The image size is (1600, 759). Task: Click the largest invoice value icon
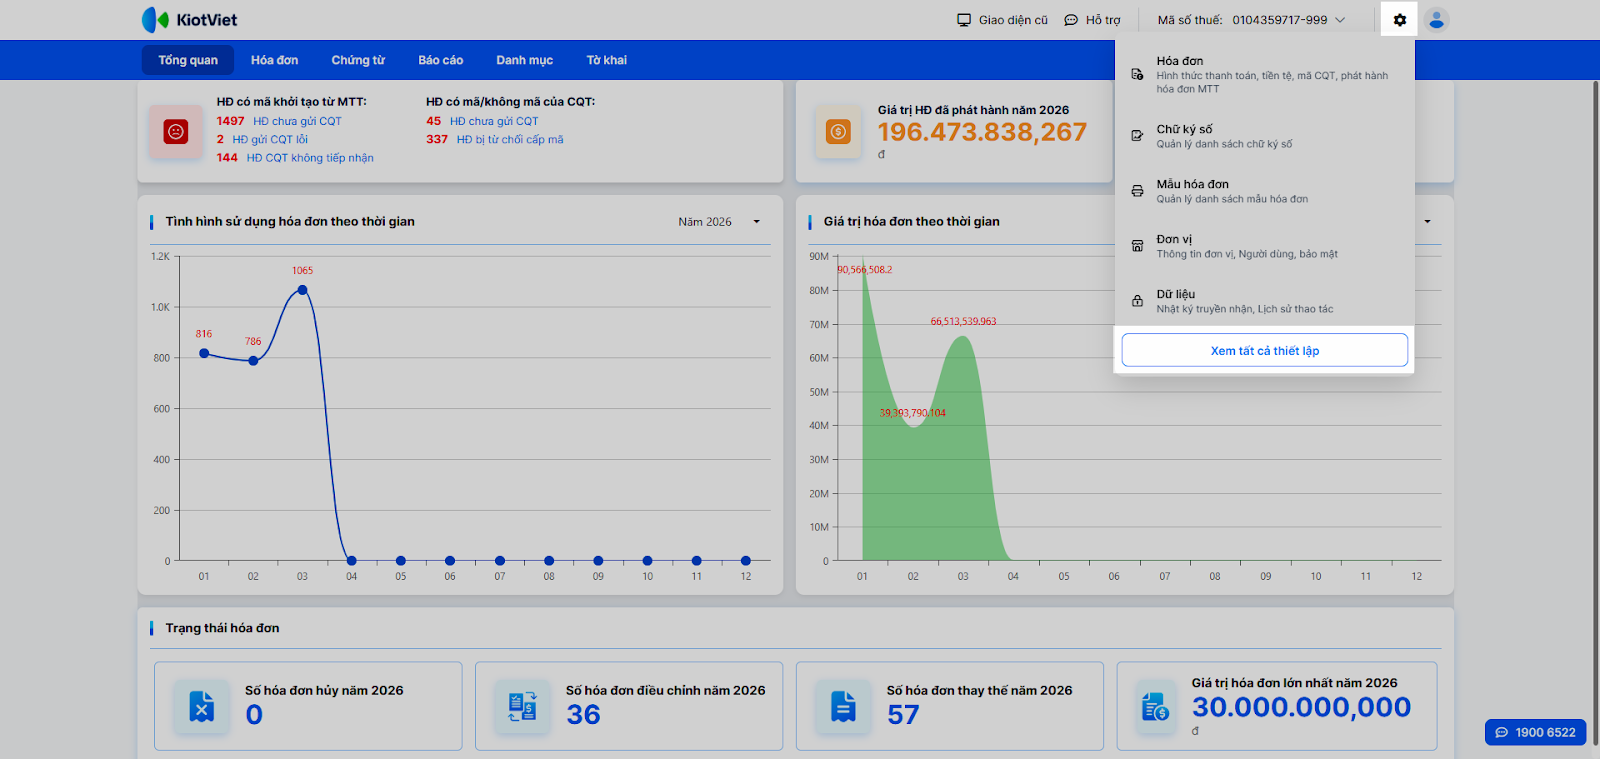point(1155,707)
